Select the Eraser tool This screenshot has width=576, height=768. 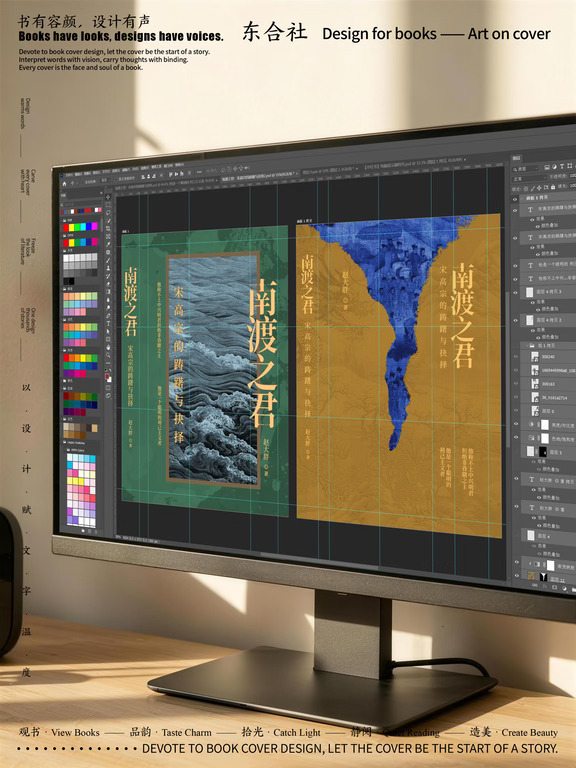(x=108, y=284)
